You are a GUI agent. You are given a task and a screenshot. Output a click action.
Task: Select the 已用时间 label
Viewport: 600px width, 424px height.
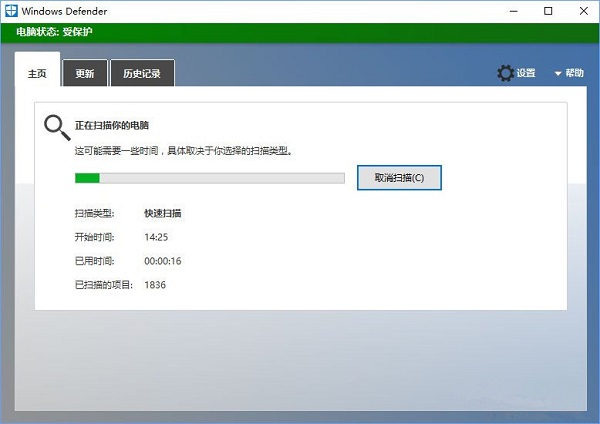94,261
